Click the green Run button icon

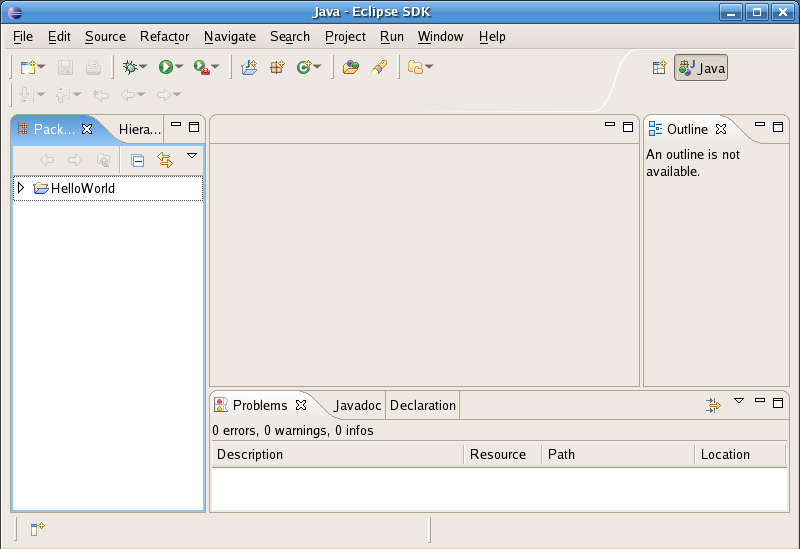165,67
